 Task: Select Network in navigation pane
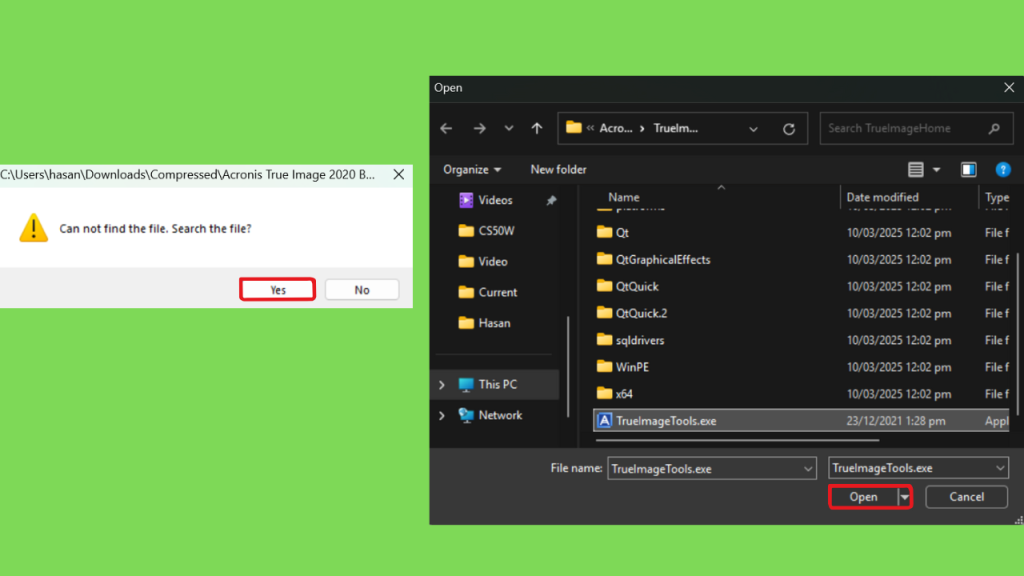[500, 415]
